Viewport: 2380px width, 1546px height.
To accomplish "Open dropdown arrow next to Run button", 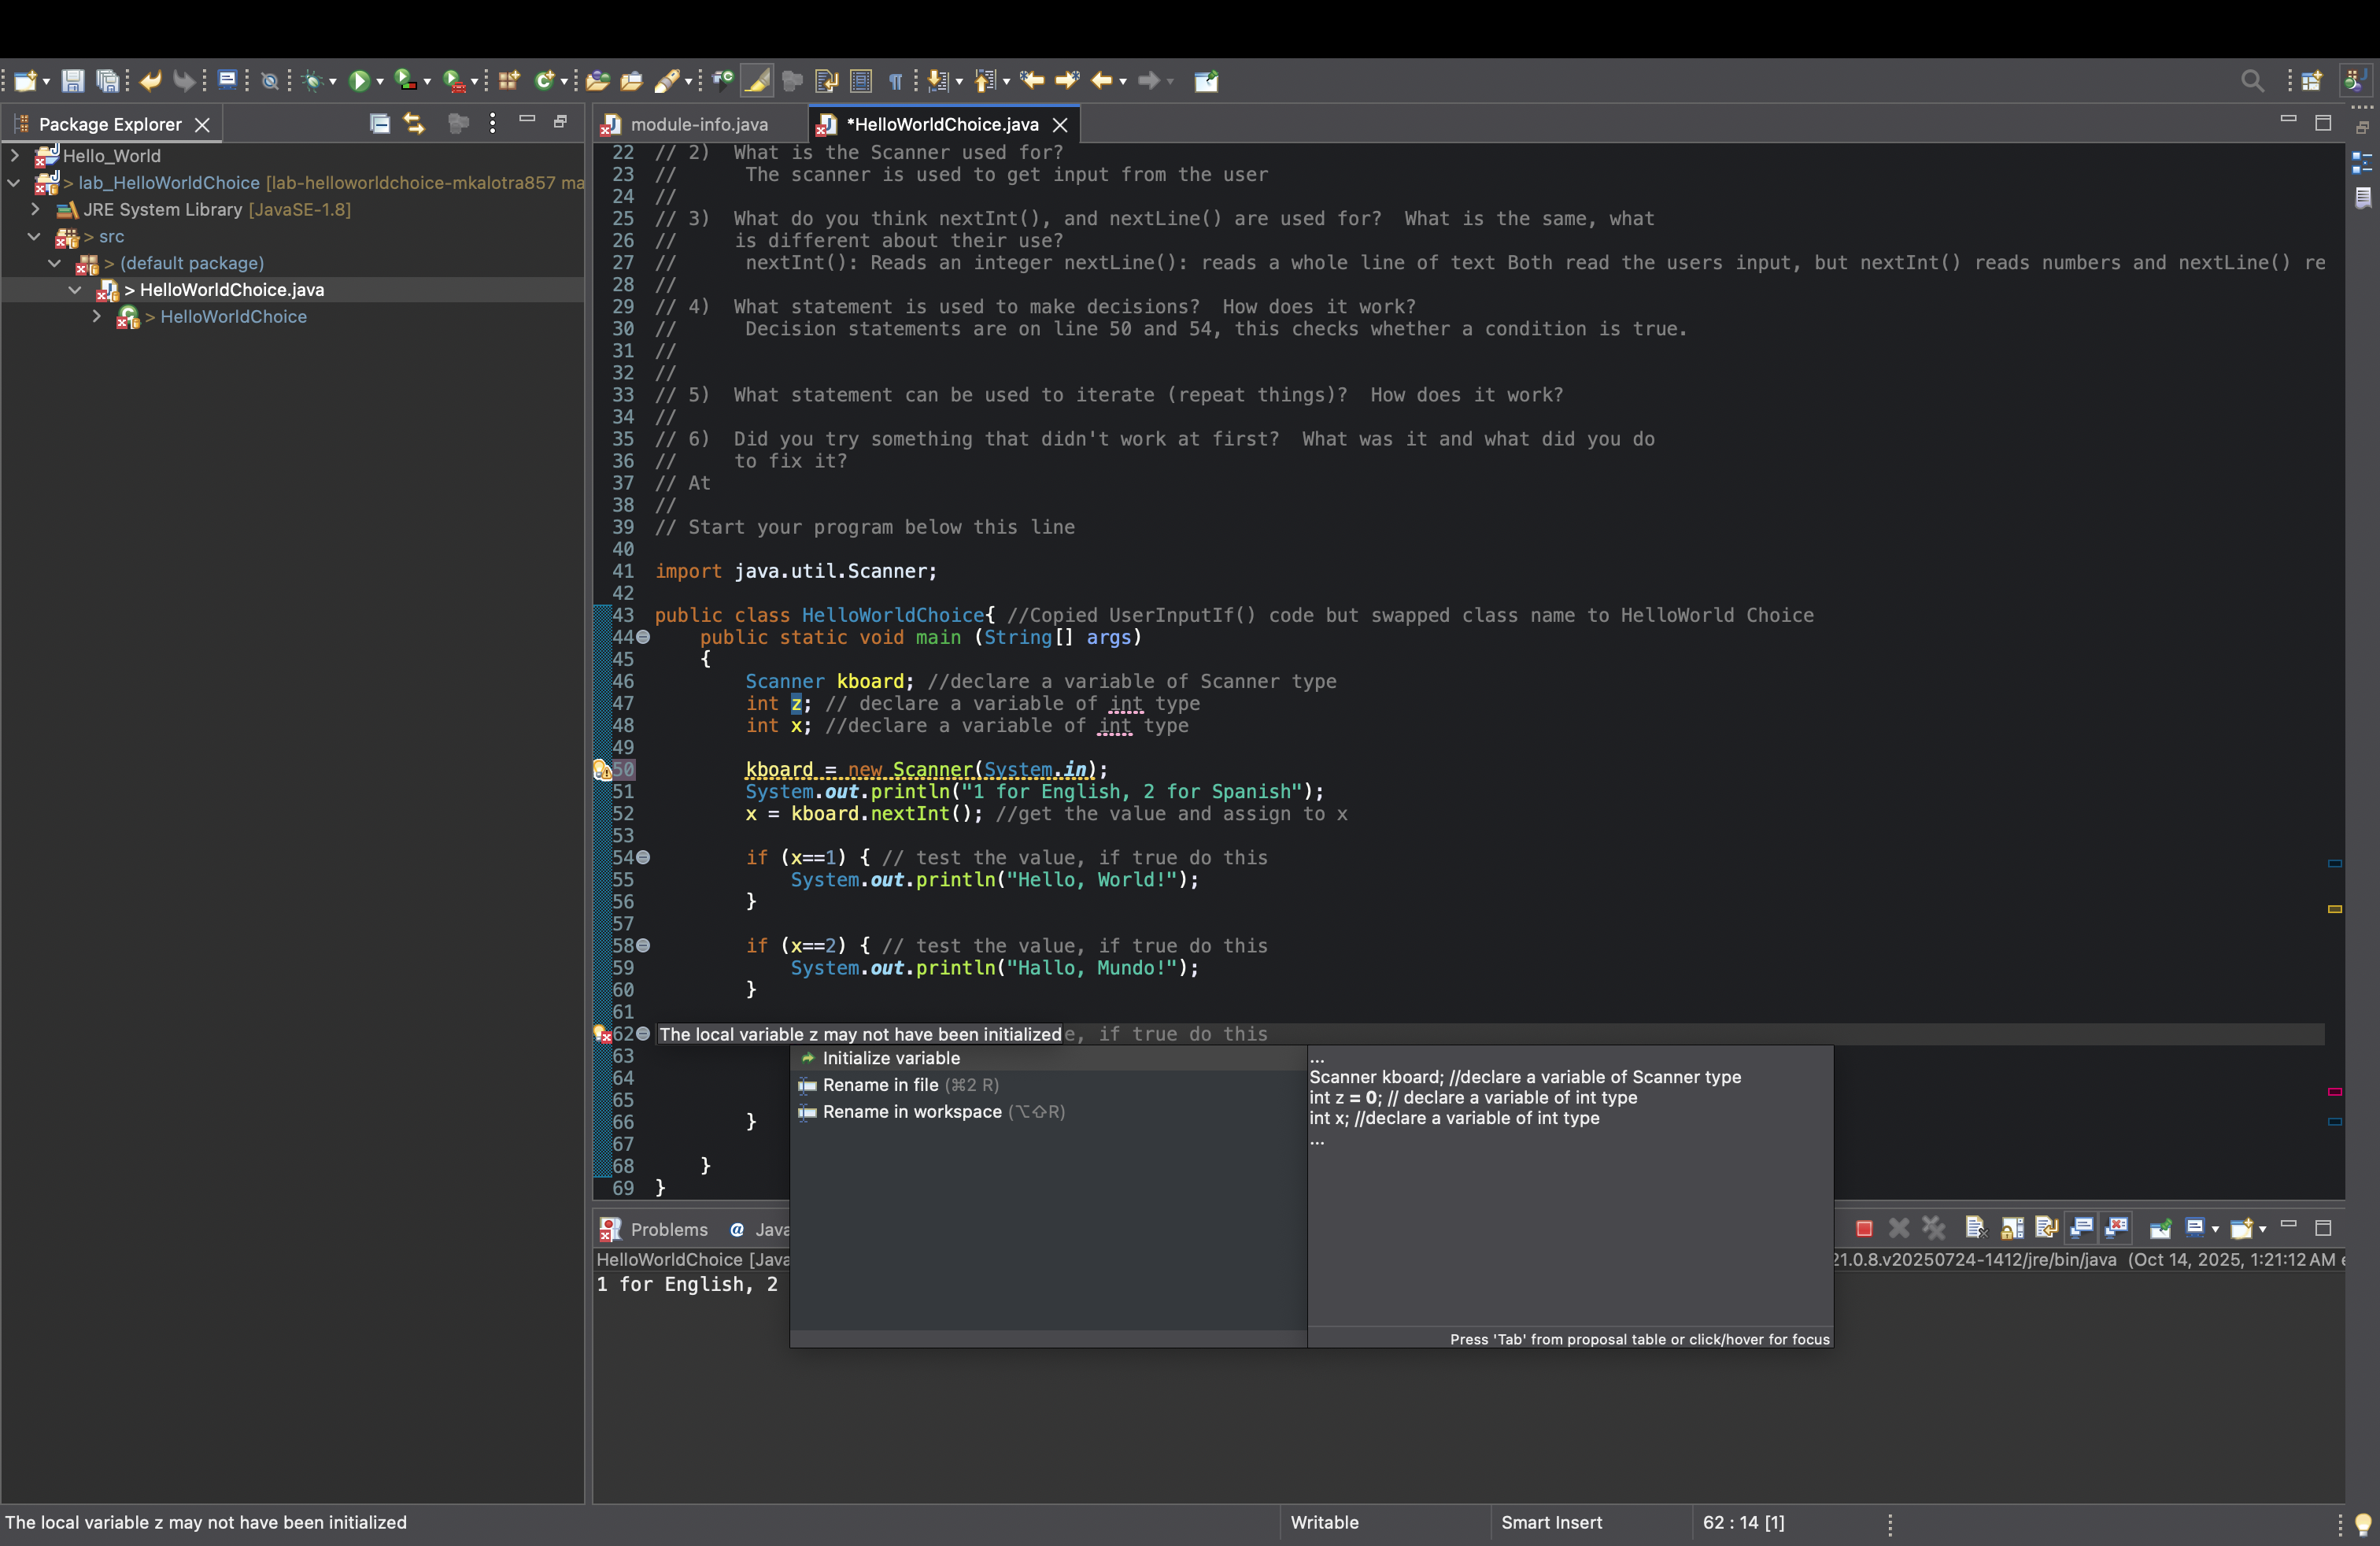I will [380, 82].
